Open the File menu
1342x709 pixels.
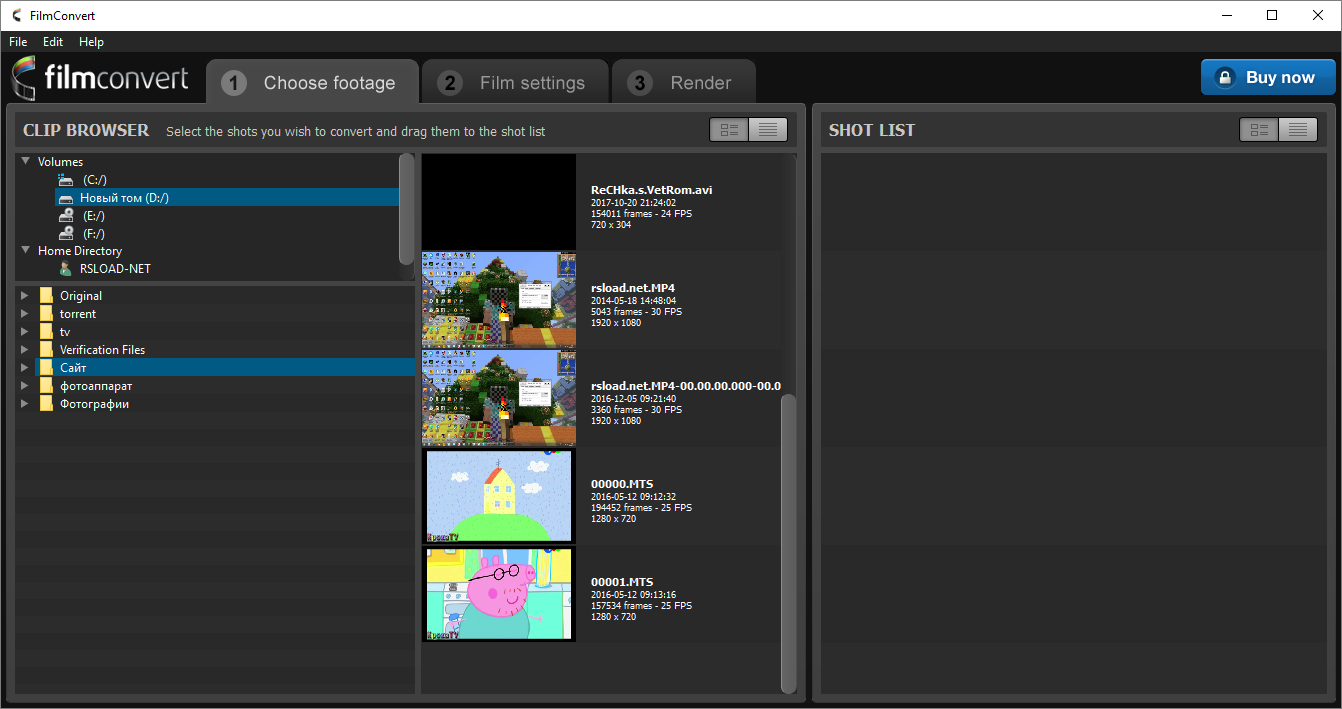click(18, 42)
